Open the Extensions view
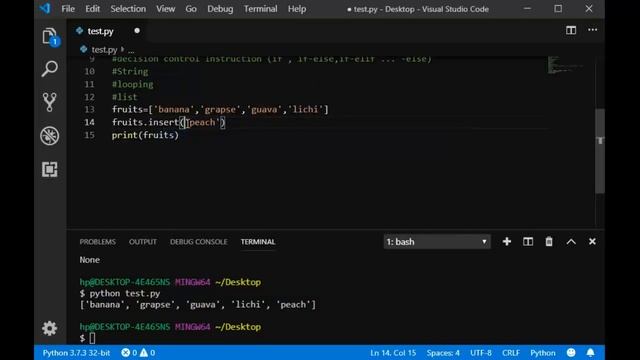Viewport: 640px width, 360px height. (x=50, y=169)
